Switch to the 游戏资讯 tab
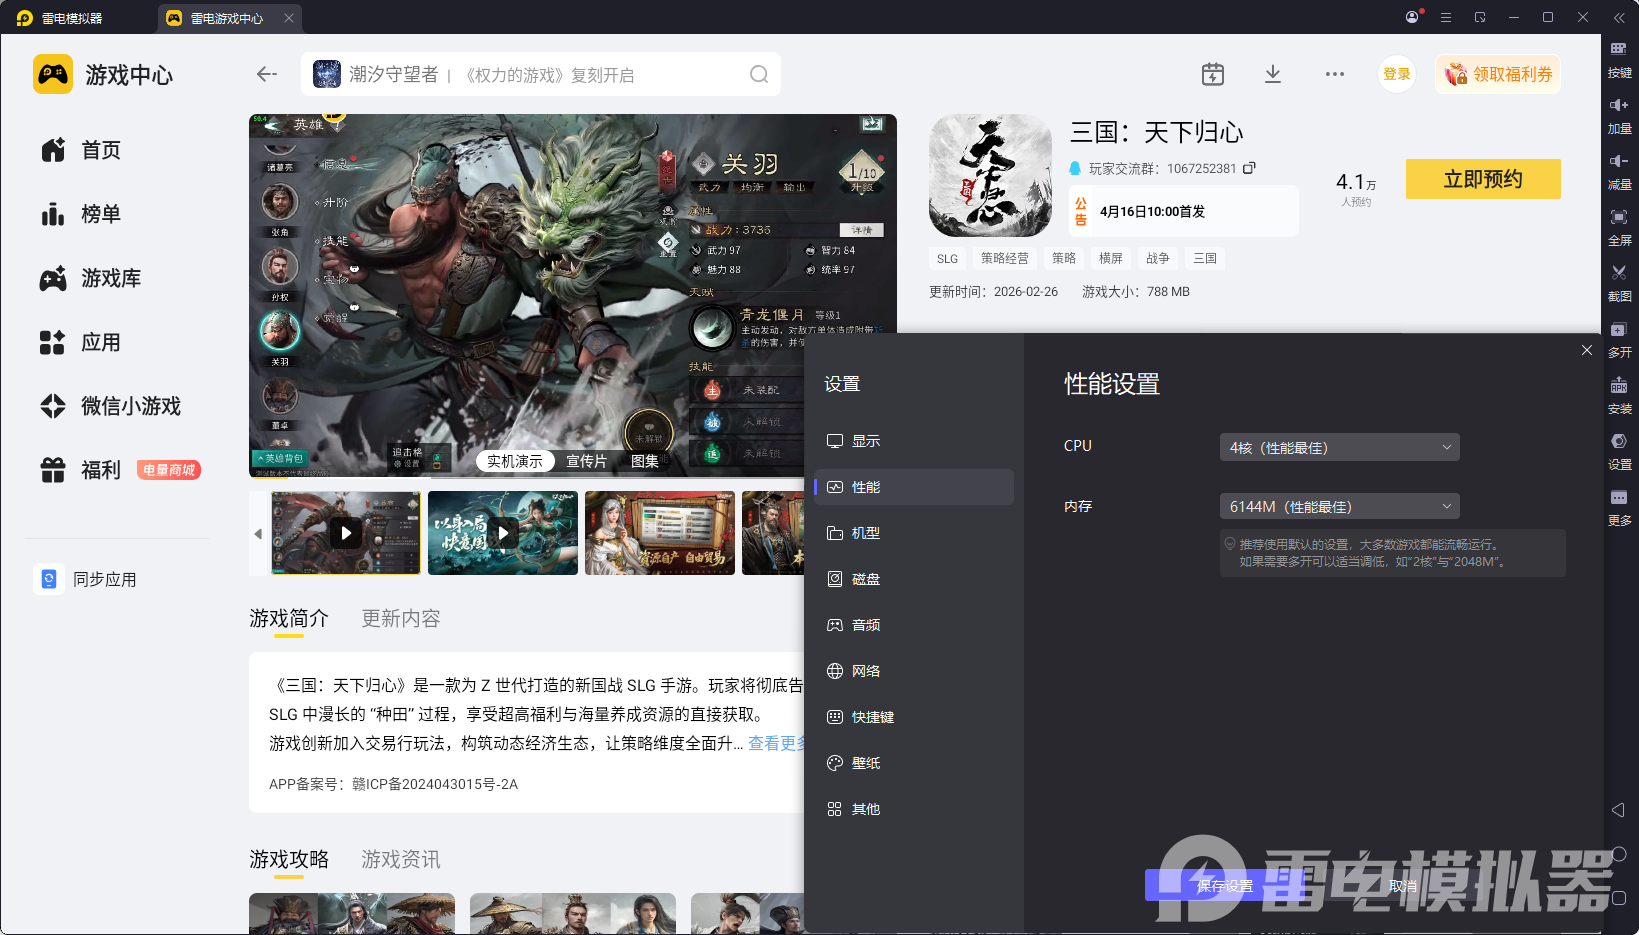 click(x=401, y=860)
